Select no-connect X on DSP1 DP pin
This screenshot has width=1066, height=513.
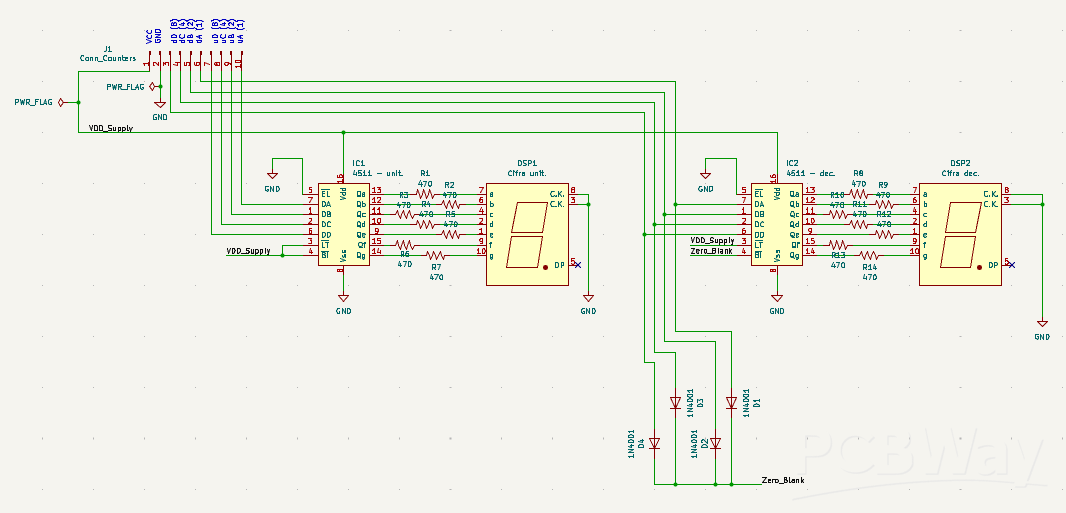[x=578, y=264]
